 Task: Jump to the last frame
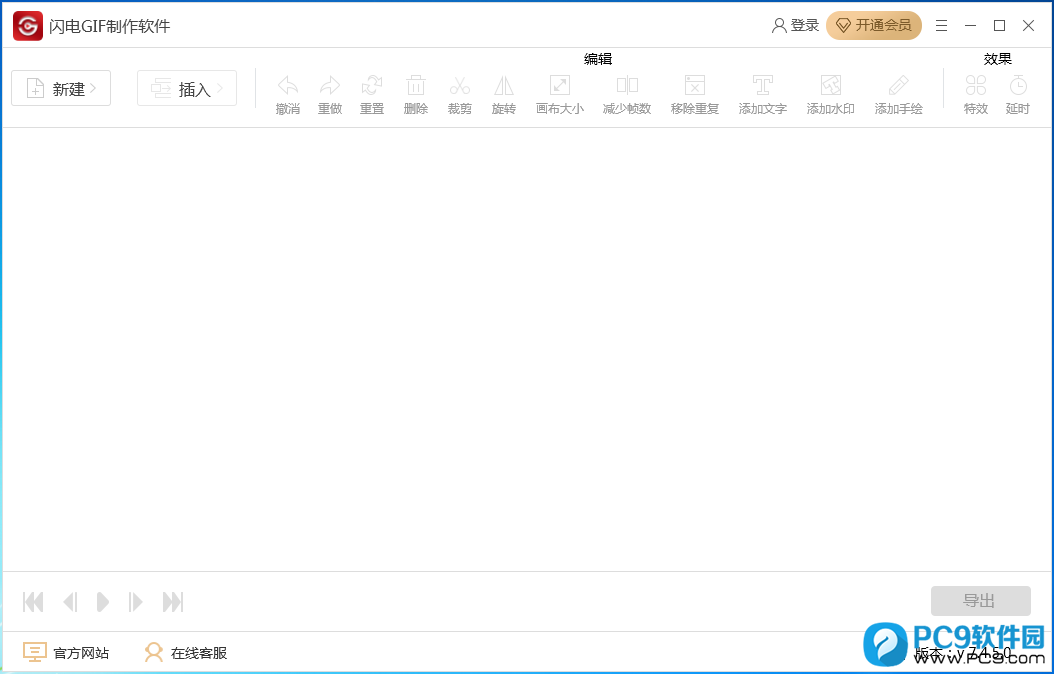click(x=173, y=601)
